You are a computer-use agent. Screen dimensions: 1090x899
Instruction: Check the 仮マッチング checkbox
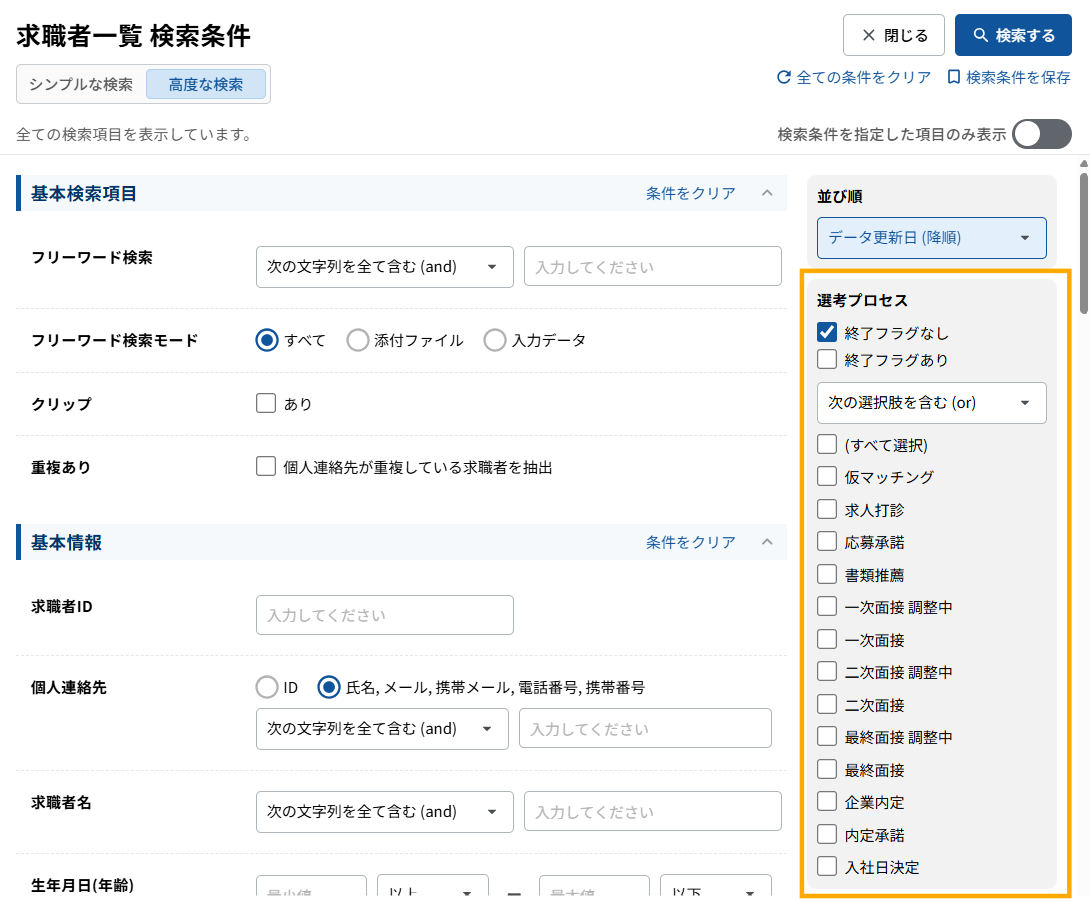click(827, 477)
